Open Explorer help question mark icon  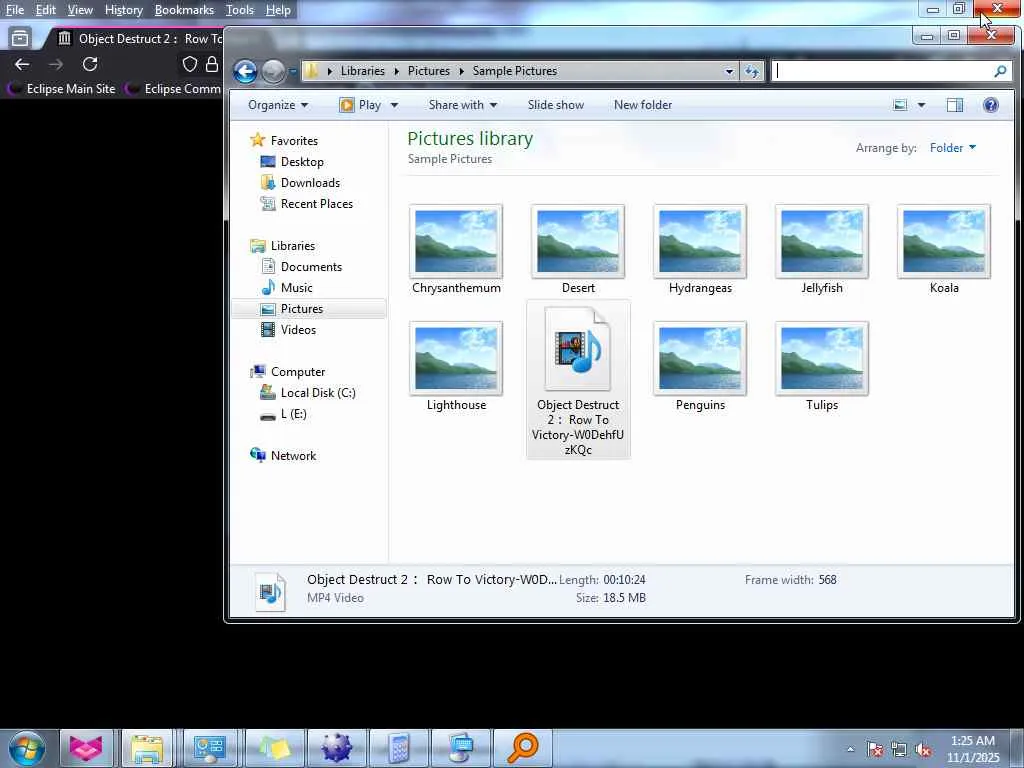[x=991, y=105]
